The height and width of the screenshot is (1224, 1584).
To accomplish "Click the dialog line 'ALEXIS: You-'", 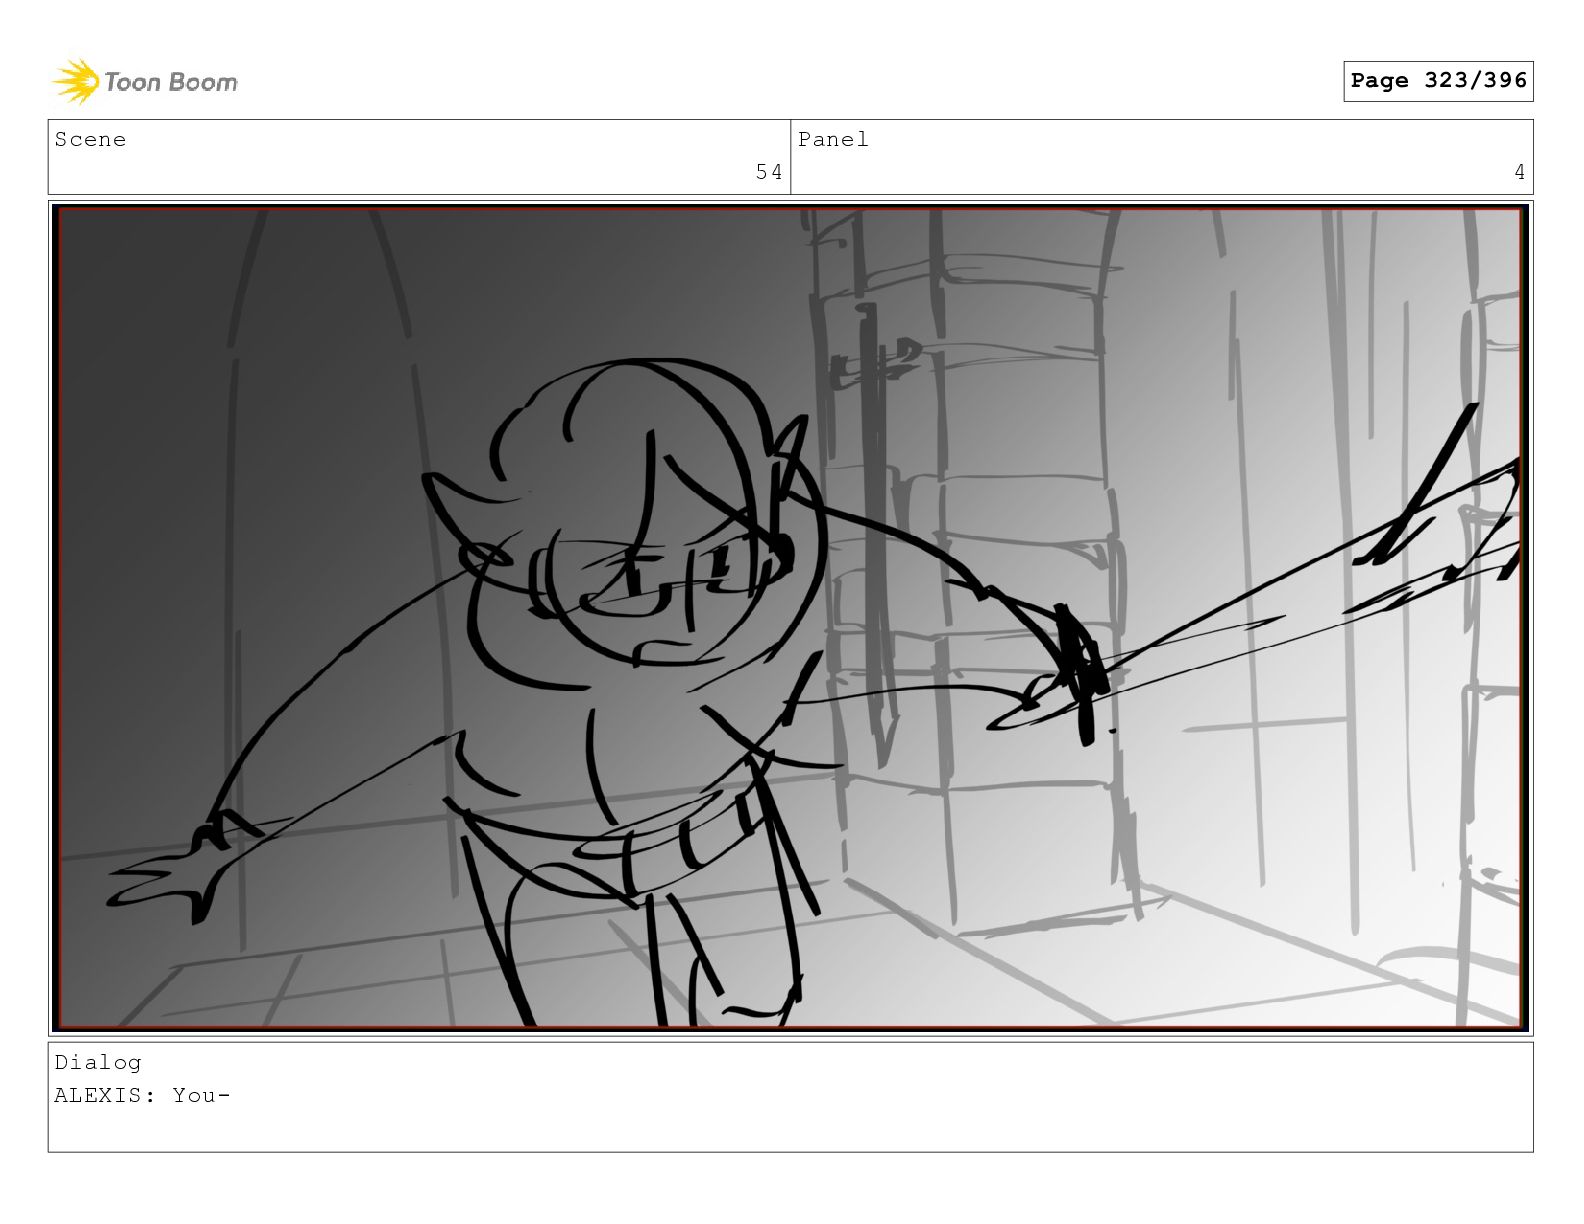I will point(142,1096).
